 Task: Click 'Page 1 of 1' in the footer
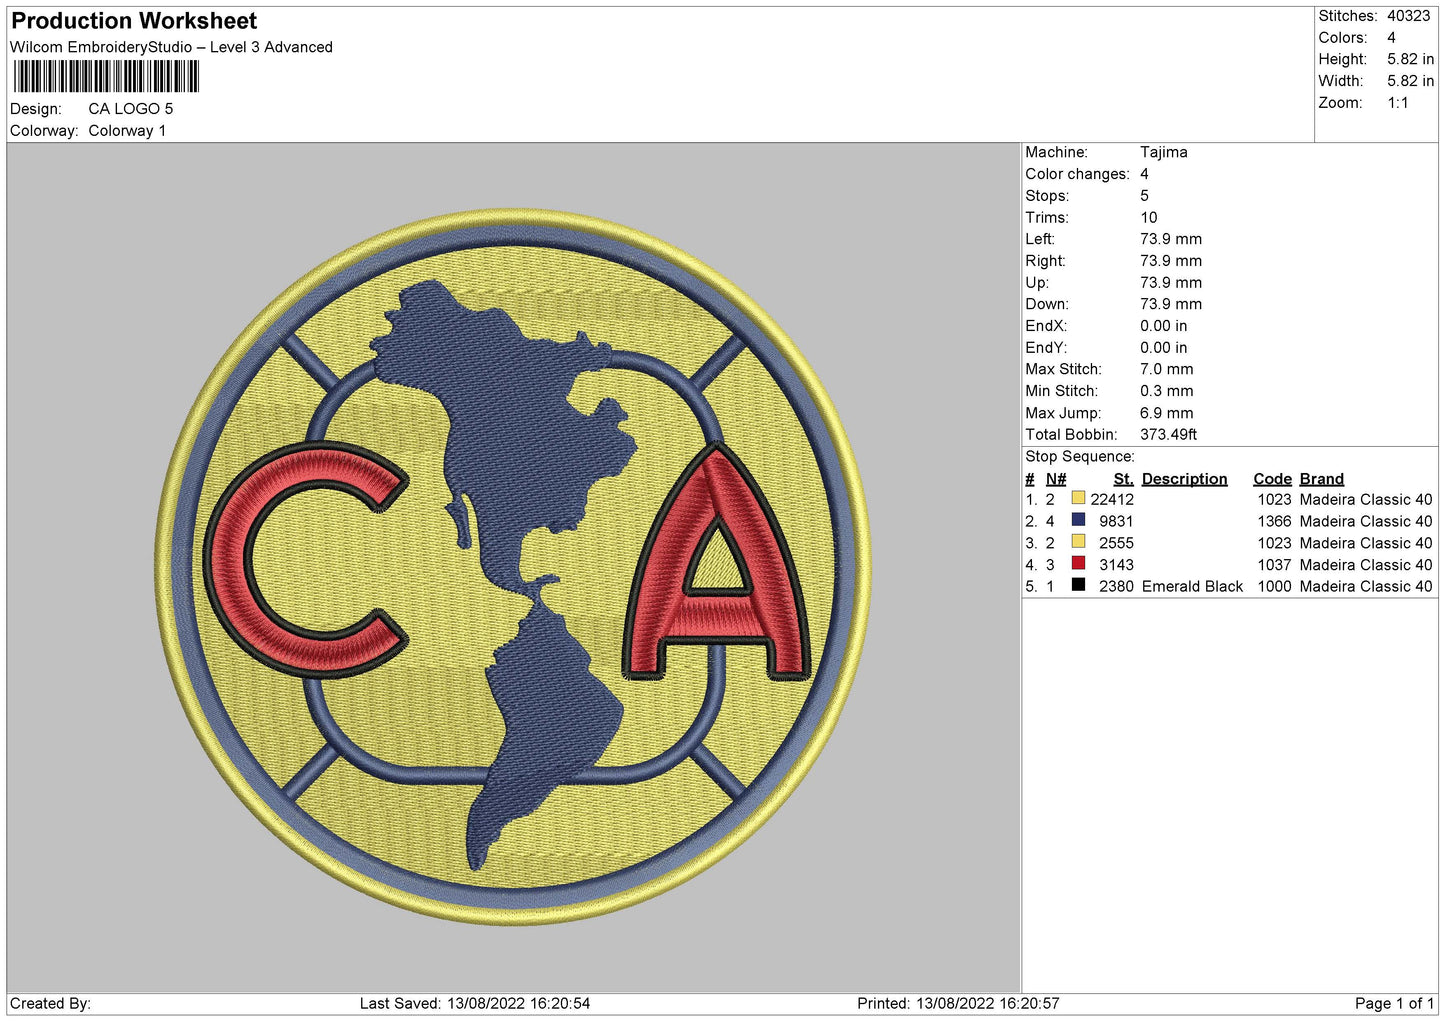coord(1394,1003)
